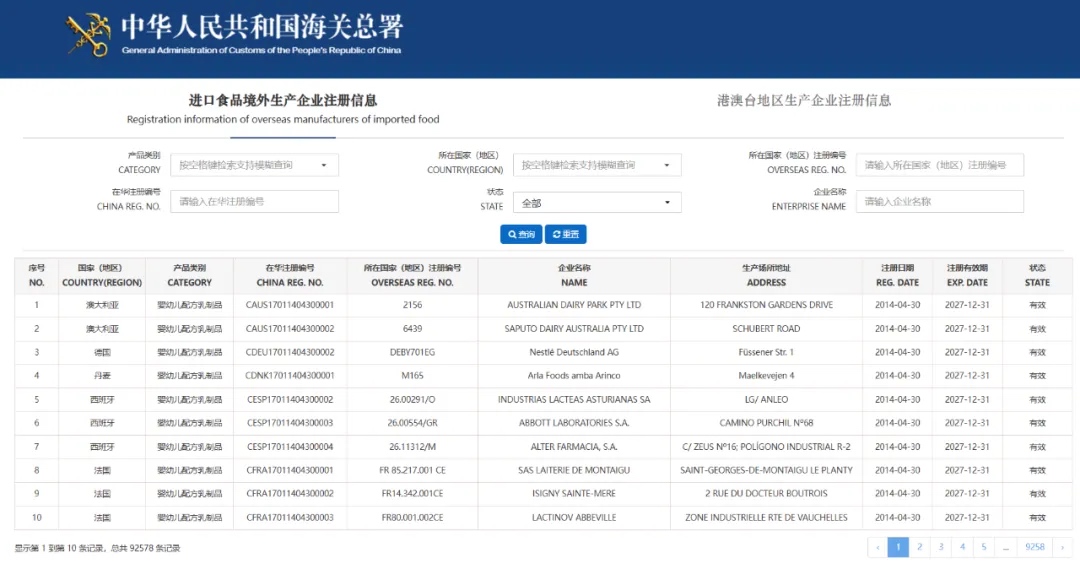The width and height of the screenshot is (1080, 564).
Task: Click address Maelkevejen 4
Action: pyautogui.click(x=766, y=375)
